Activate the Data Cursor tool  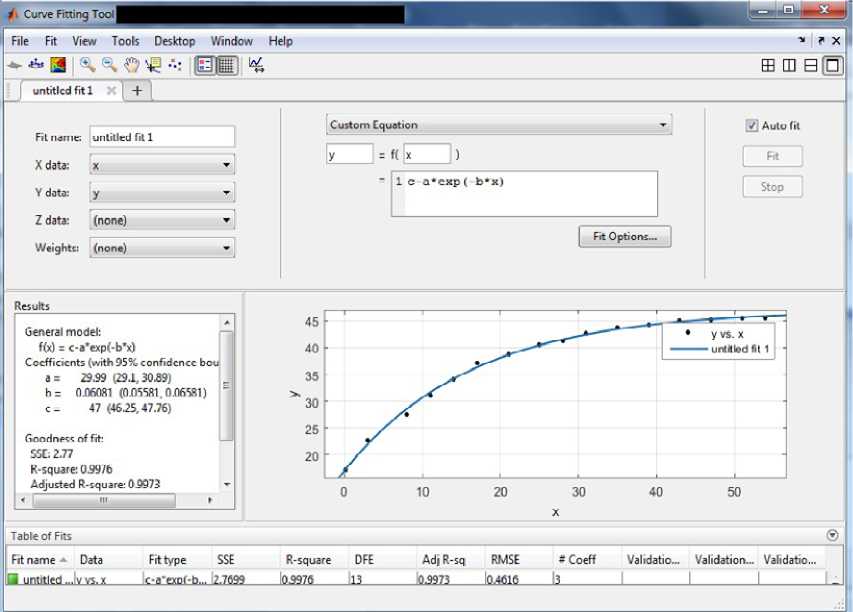click(152, 65)
